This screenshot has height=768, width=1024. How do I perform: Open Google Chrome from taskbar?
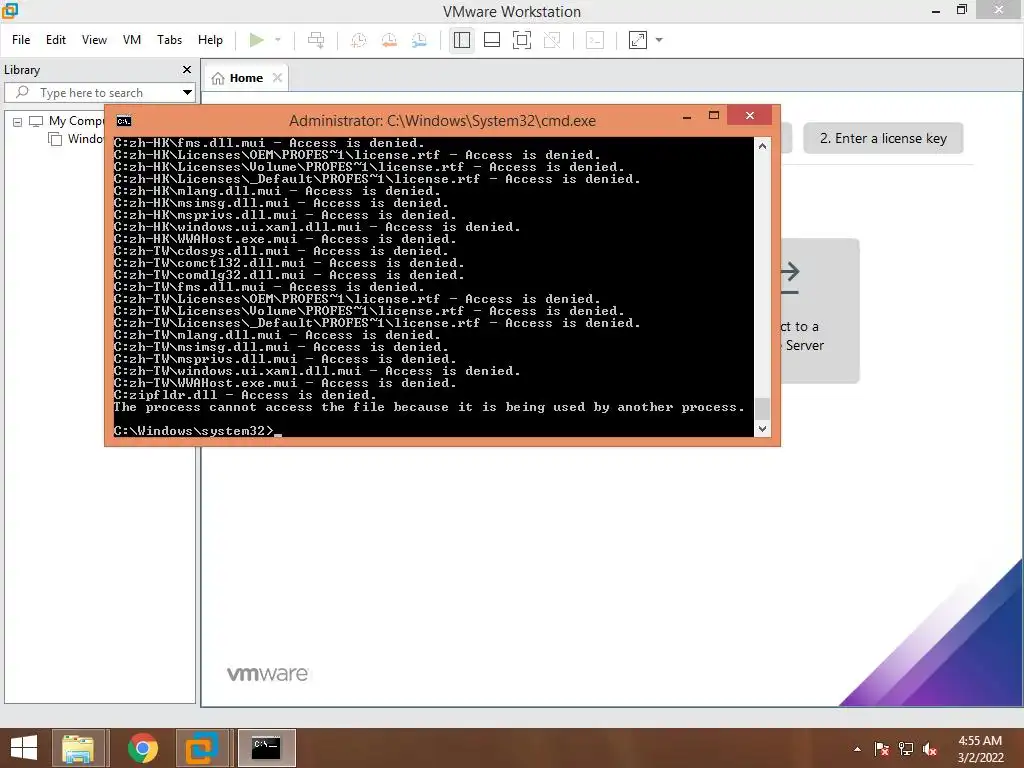click(x=142, y=748)
